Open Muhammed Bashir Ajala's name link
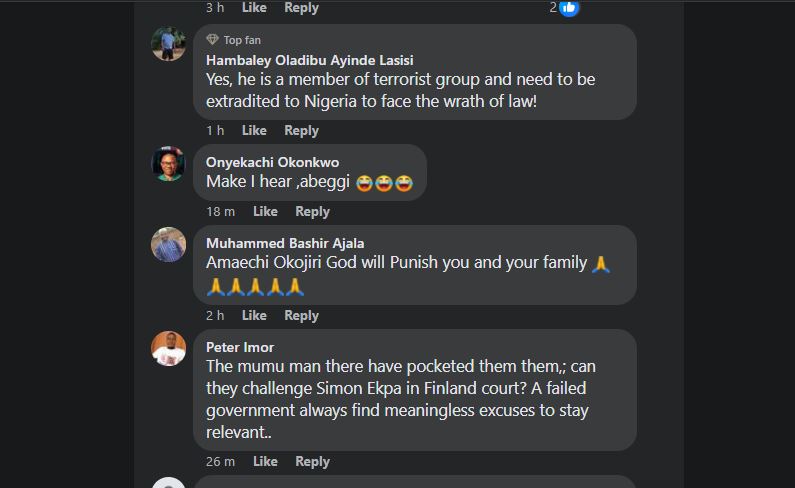This screenshot has width=795, height=488. click(284, 243)
